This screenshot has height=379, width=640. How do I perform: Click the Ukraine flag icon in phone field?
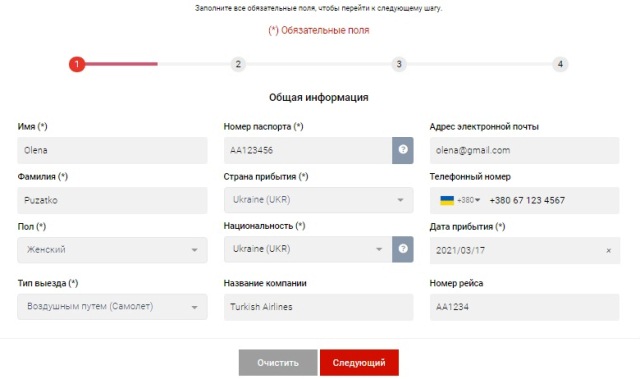coord(447,200)
